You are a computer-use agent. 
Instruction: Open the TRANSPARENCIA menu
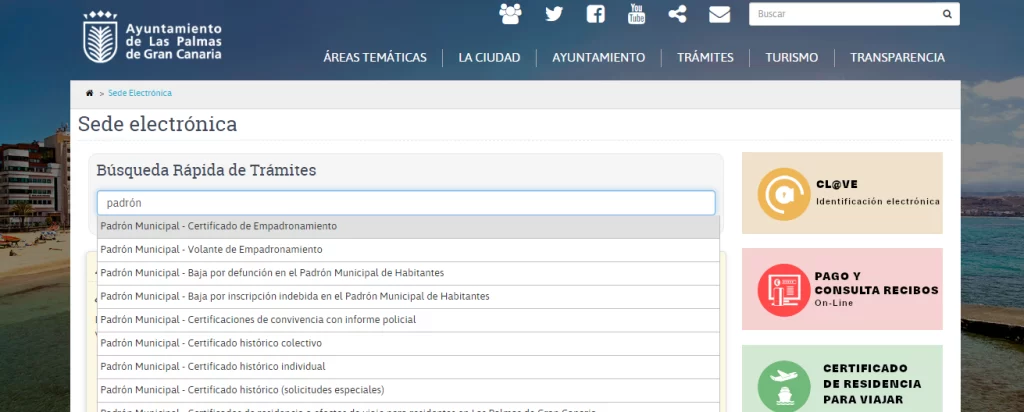tap(897, 57)
